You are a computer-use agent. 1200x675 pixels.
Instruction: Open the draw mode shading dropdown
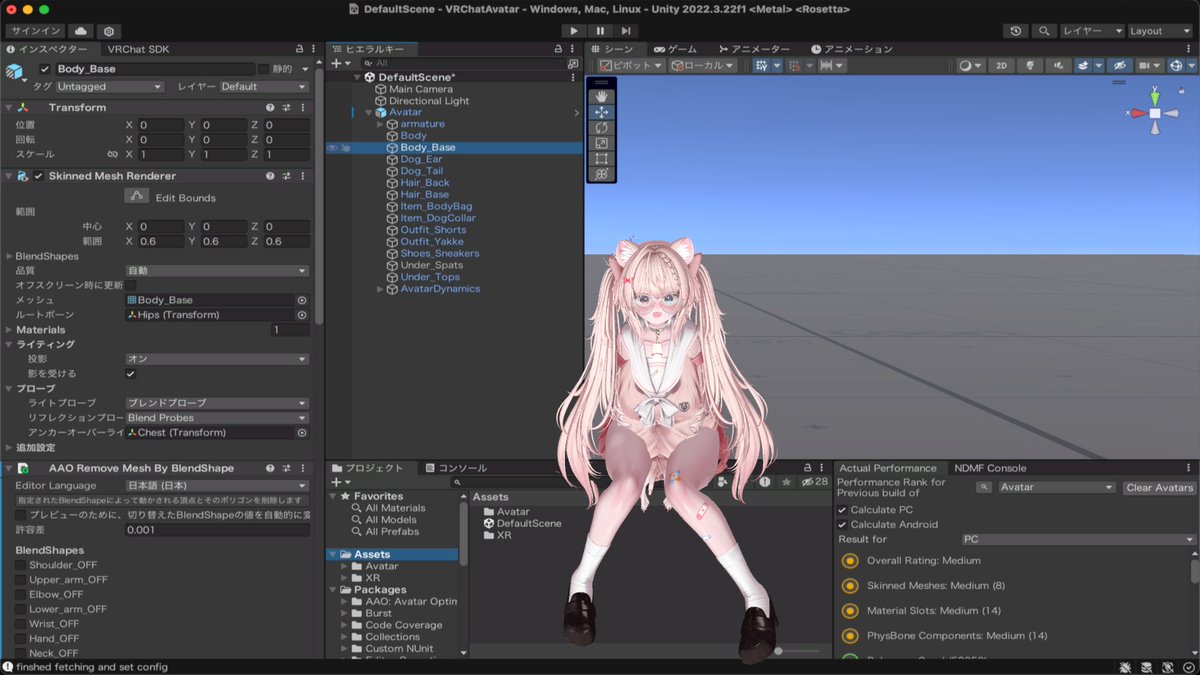coord(969,65)
